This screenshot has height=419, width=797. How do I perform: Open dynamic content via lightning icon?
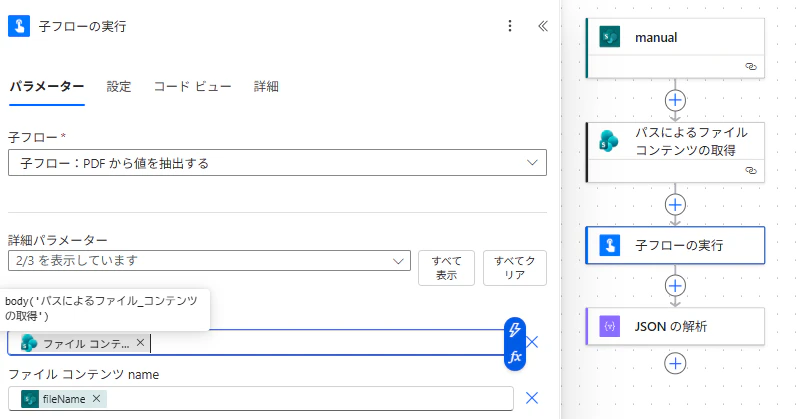tap(515, 330)
